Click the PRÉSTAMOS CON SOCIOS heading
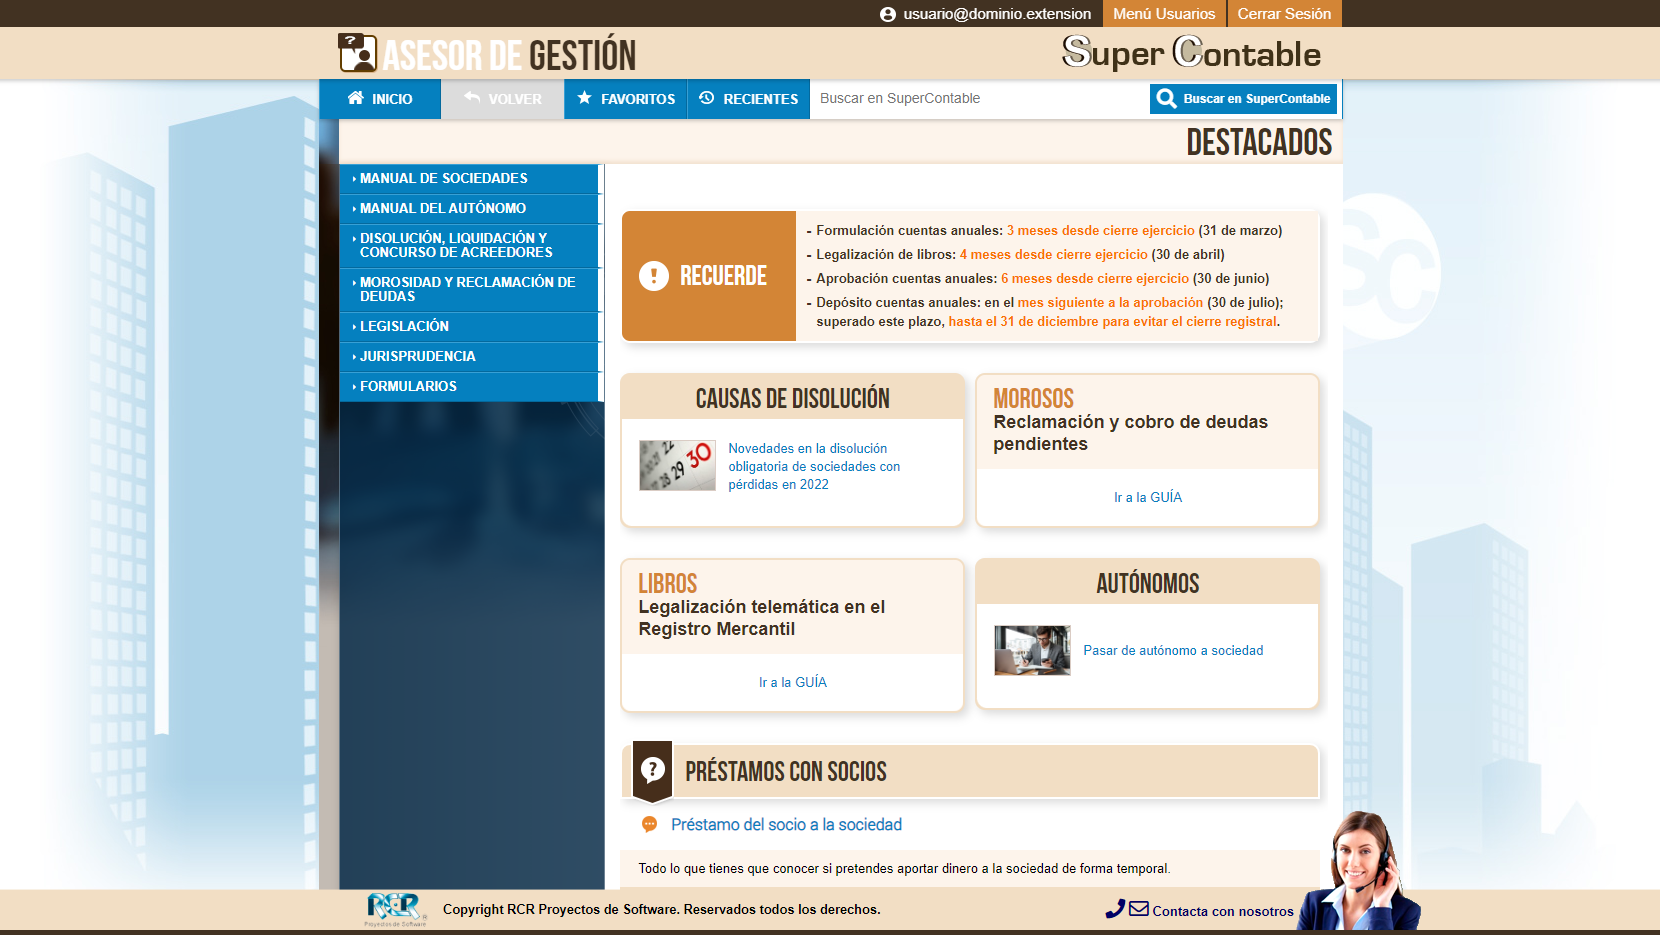This screenshot has width=1660, height=935. [x=786, y=771]
